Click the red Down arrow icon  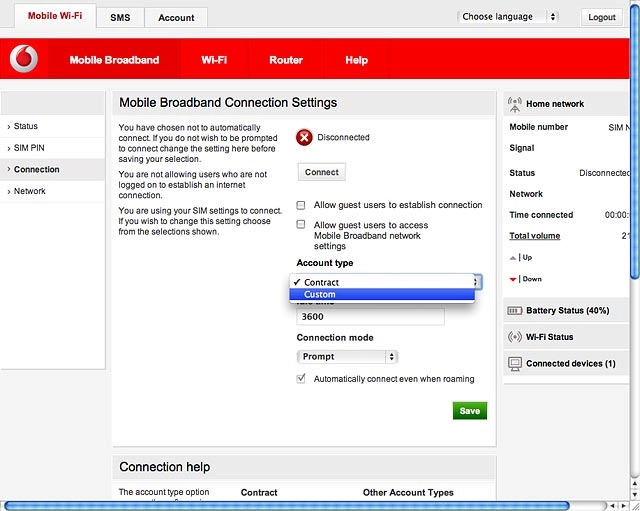point(513,279)
